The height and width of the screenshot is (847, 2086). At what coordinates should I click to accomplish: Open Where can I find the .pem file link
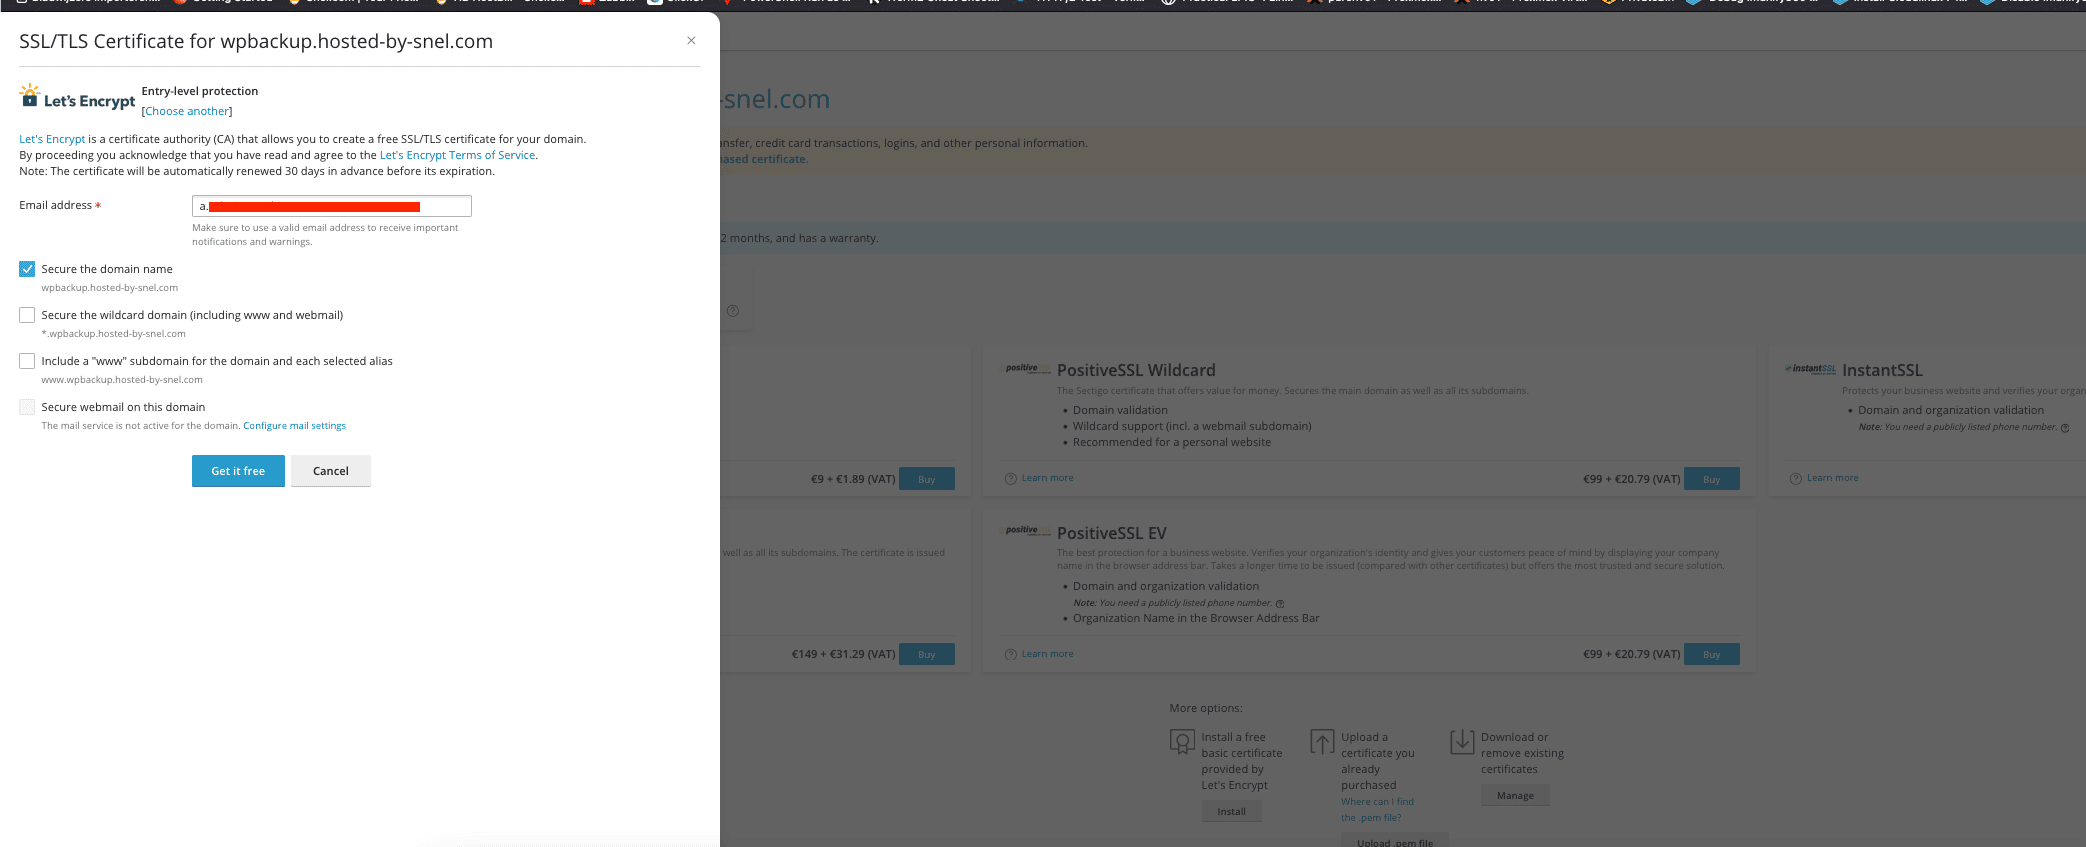click(x=1377, y=809)
